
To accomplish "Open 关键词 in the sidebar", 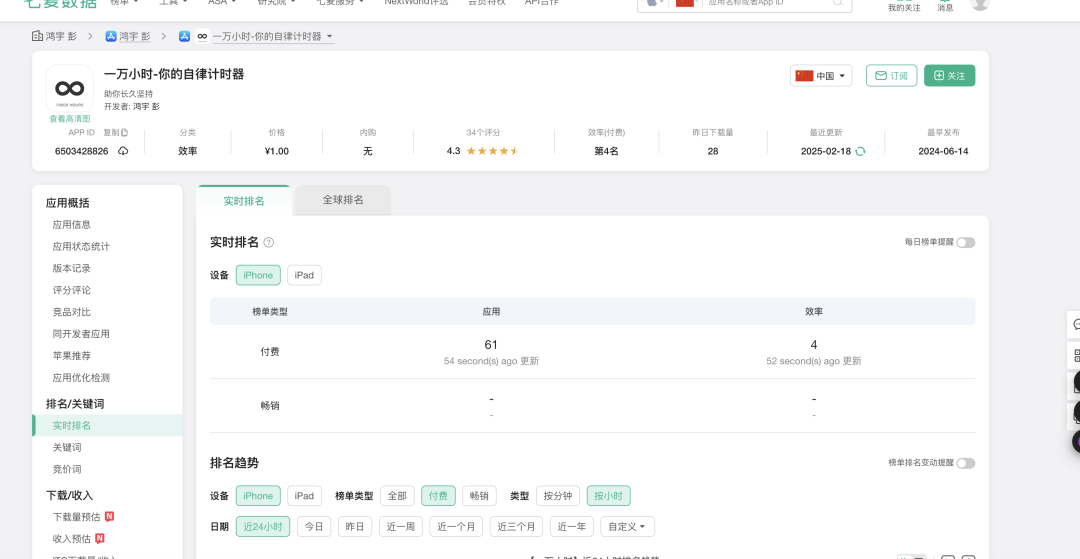I will [x=67, y=447].
